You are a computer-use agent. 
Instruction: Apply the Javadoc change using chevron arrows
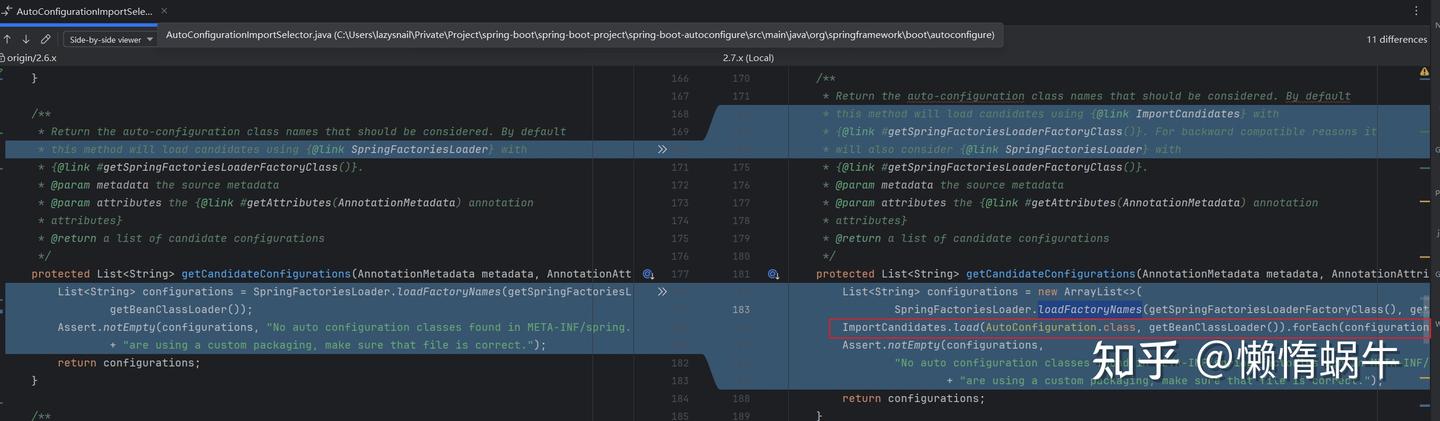coord(662,149)
